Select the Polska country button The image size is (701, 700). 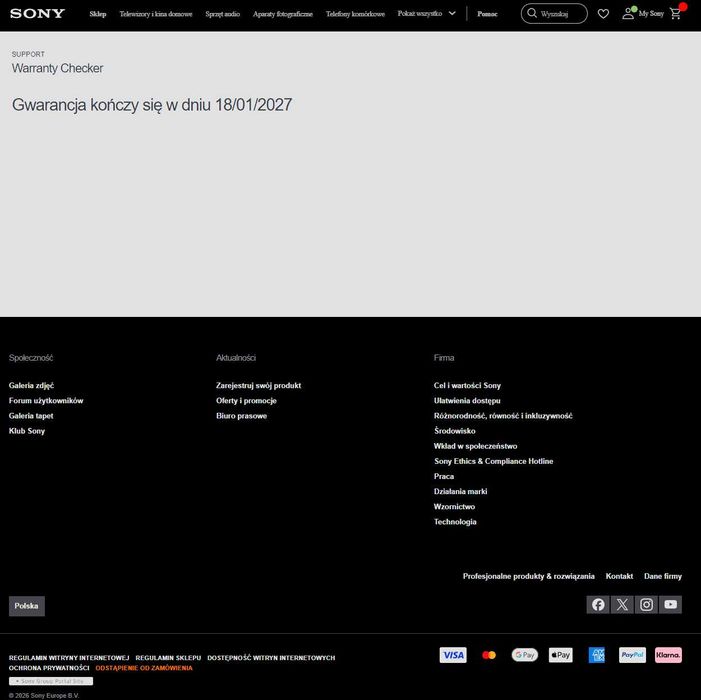tap(27, 606)
